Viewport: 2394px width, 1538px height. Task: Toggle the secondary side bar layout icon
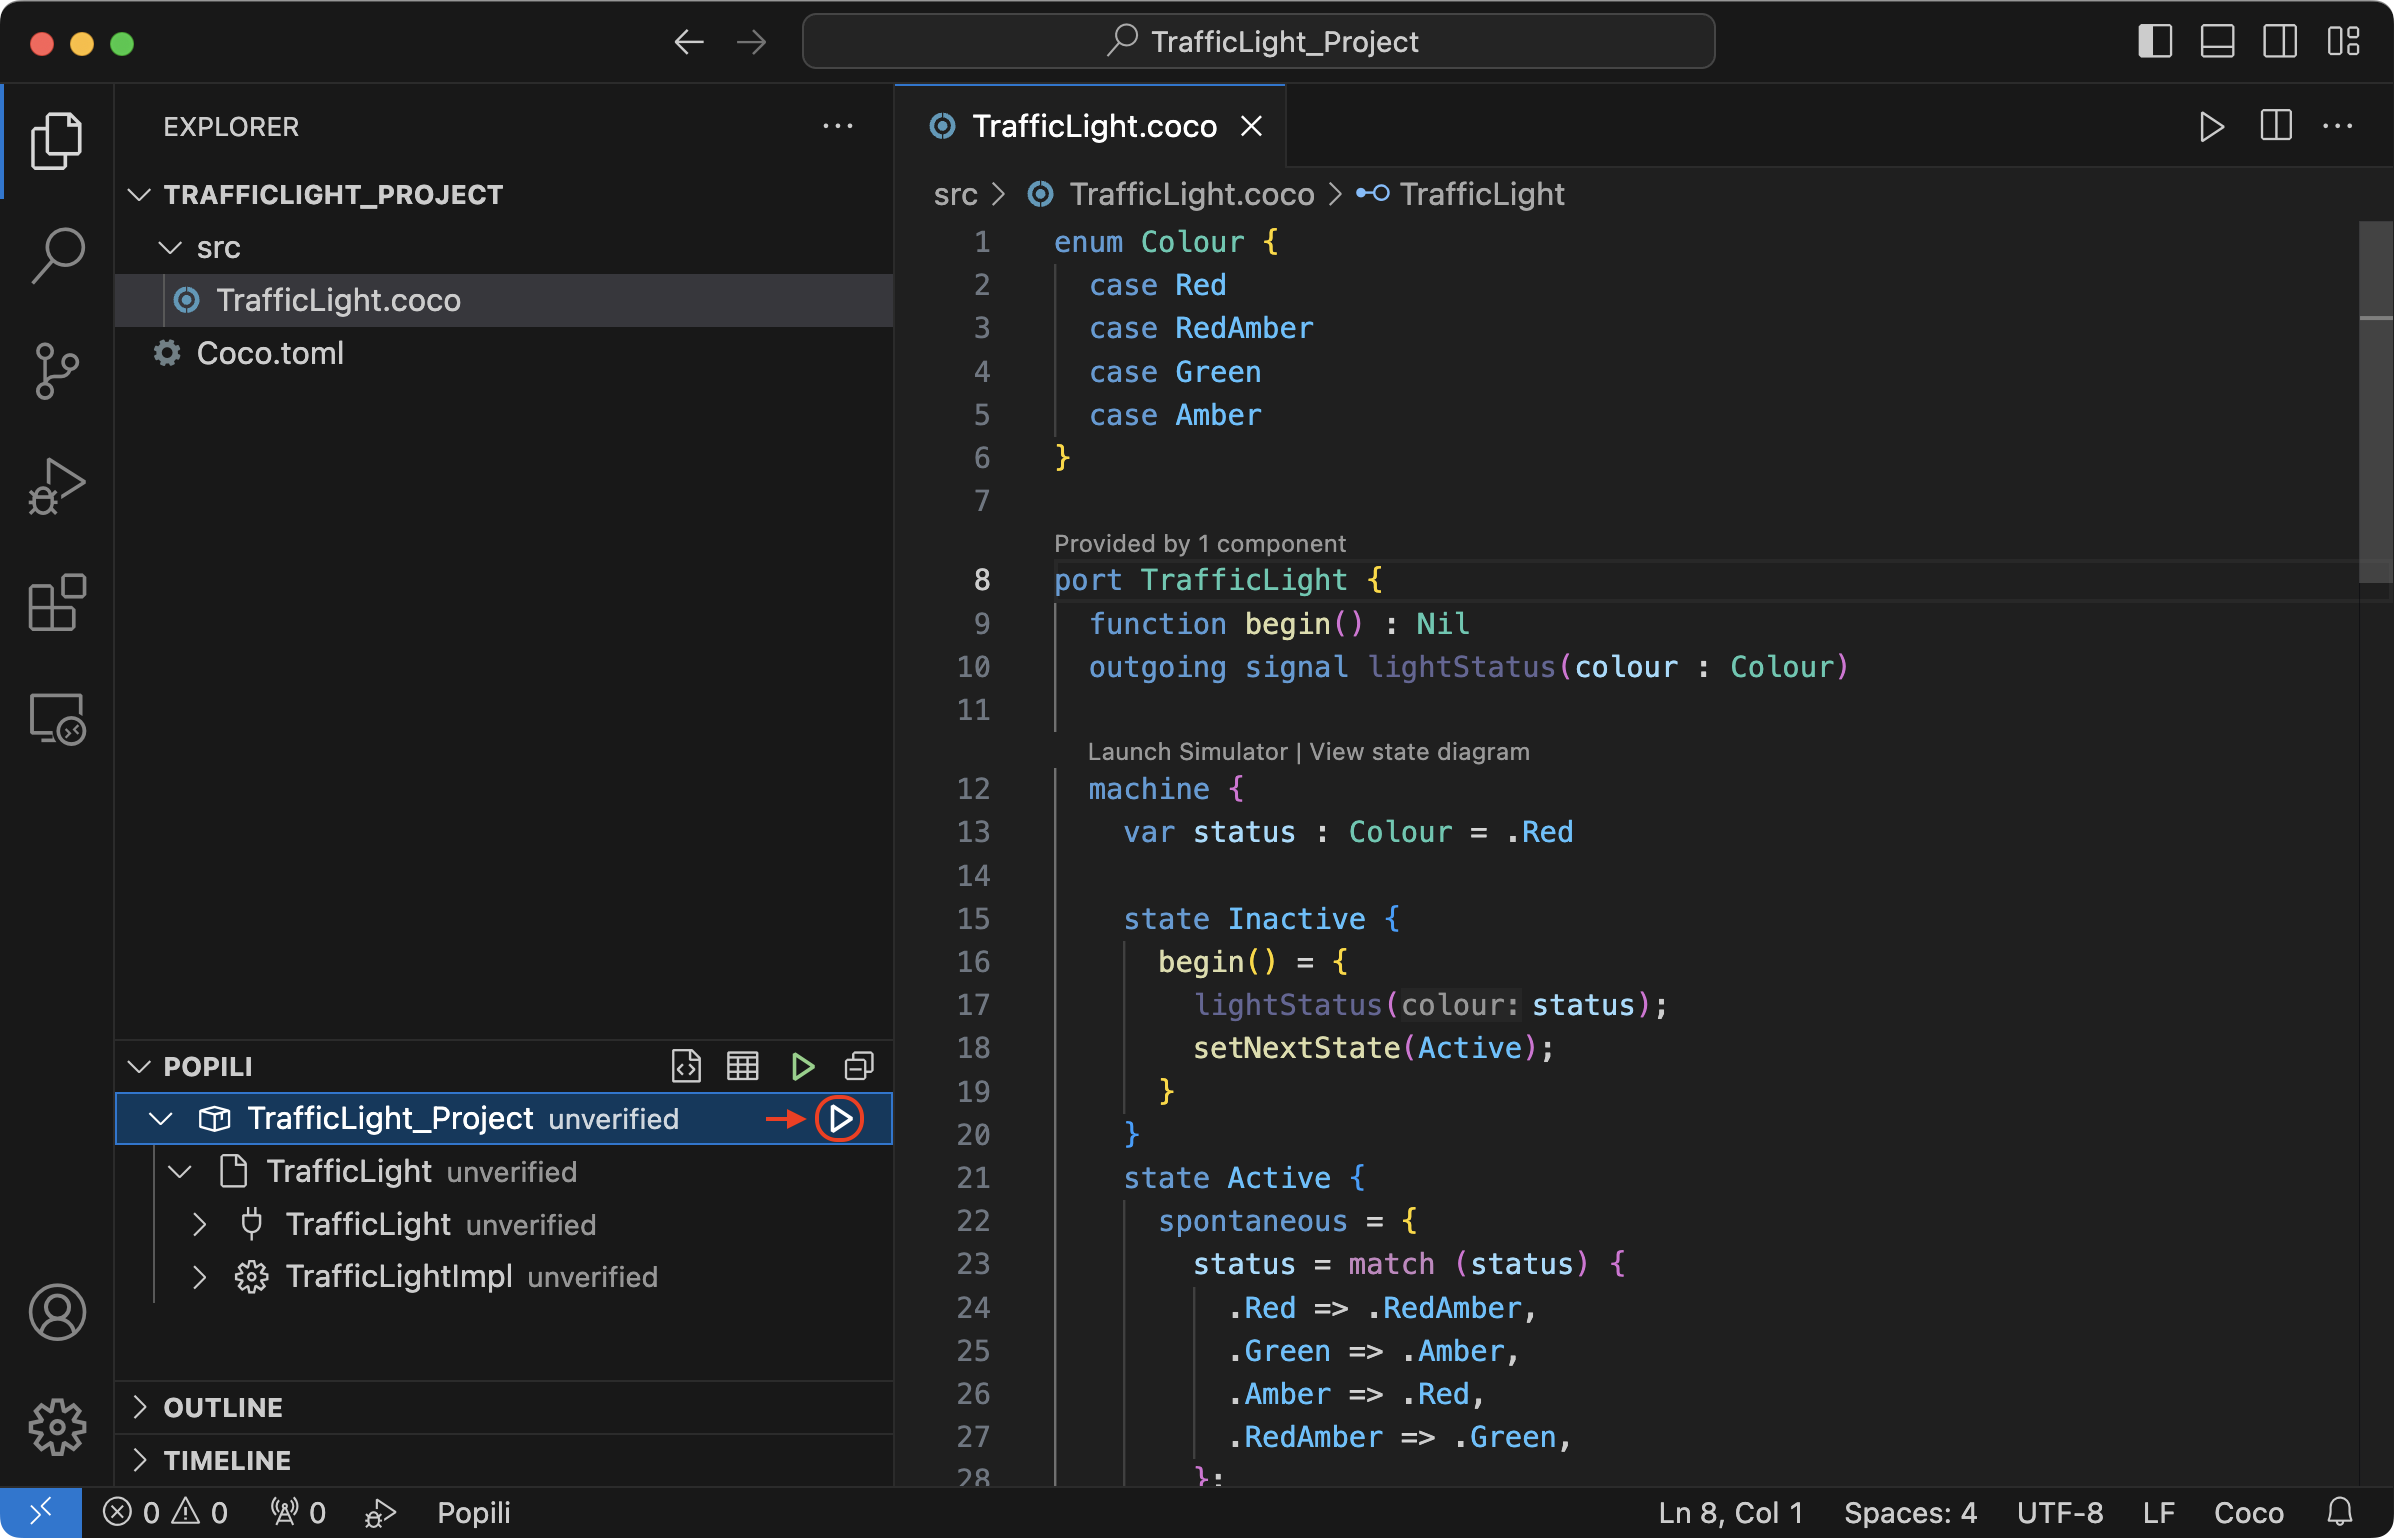coord(2280,42)
